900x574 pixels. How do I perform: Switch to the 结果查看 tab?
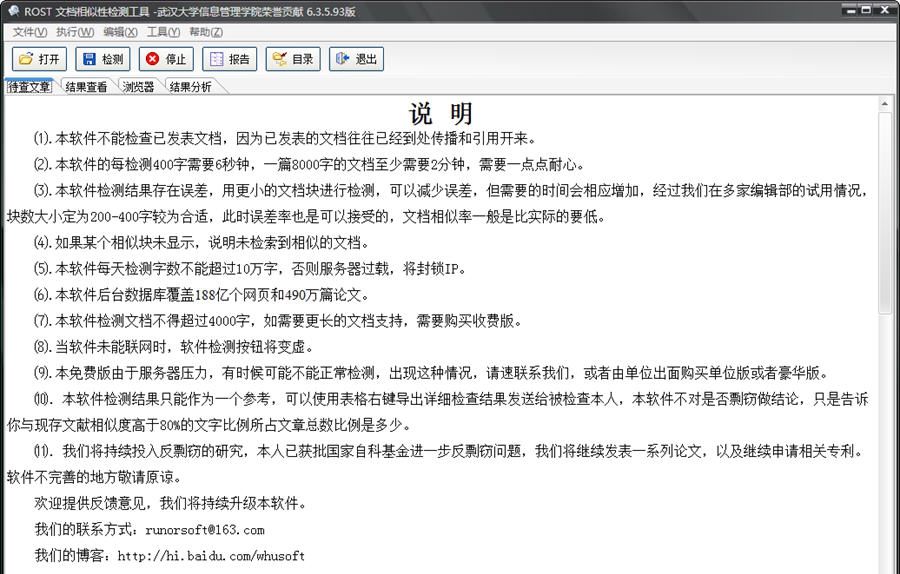click(x=86, y=87)
